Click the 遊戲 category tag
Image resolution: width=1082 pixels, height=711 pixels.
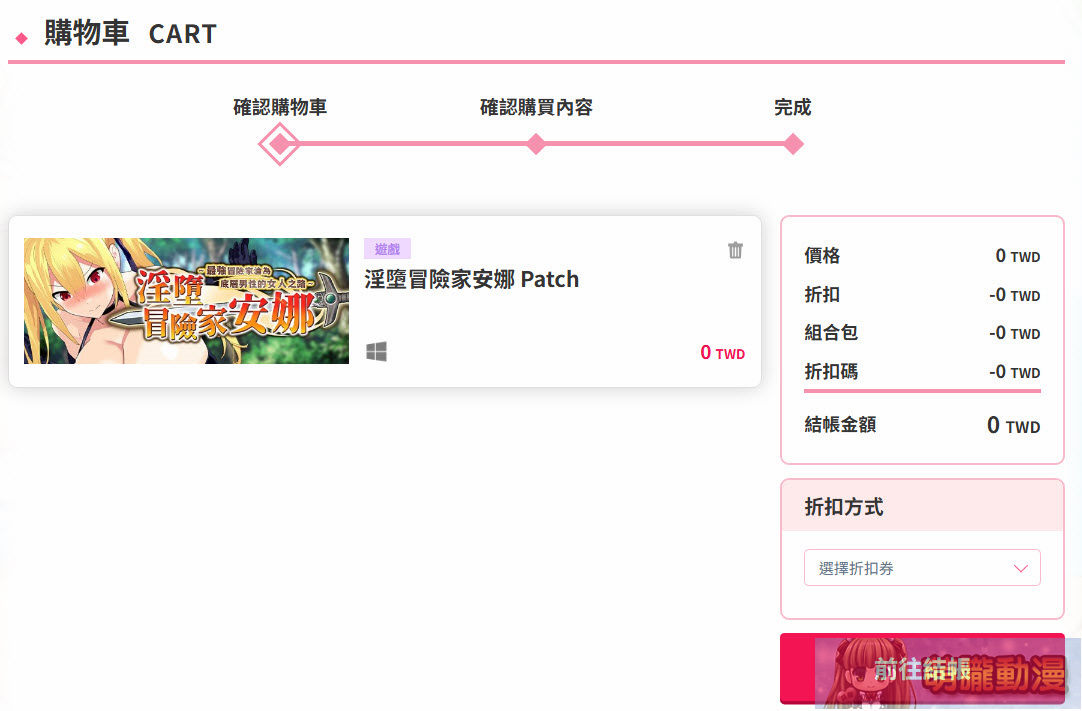pyautogui.click(x=387, y=249)
